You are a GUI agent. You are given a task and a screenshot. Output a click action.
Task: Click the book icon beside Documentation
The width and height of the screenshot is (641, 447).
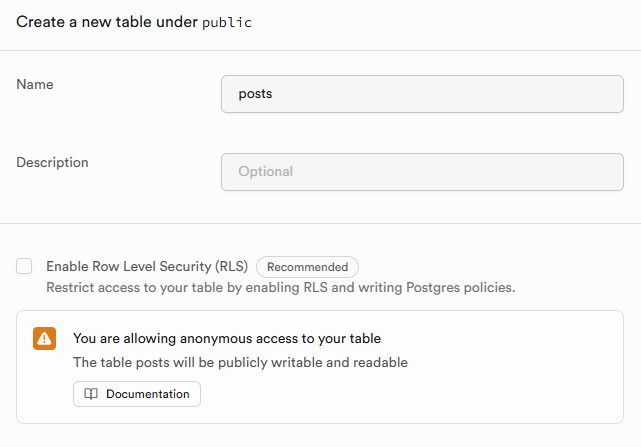(91, 394)
